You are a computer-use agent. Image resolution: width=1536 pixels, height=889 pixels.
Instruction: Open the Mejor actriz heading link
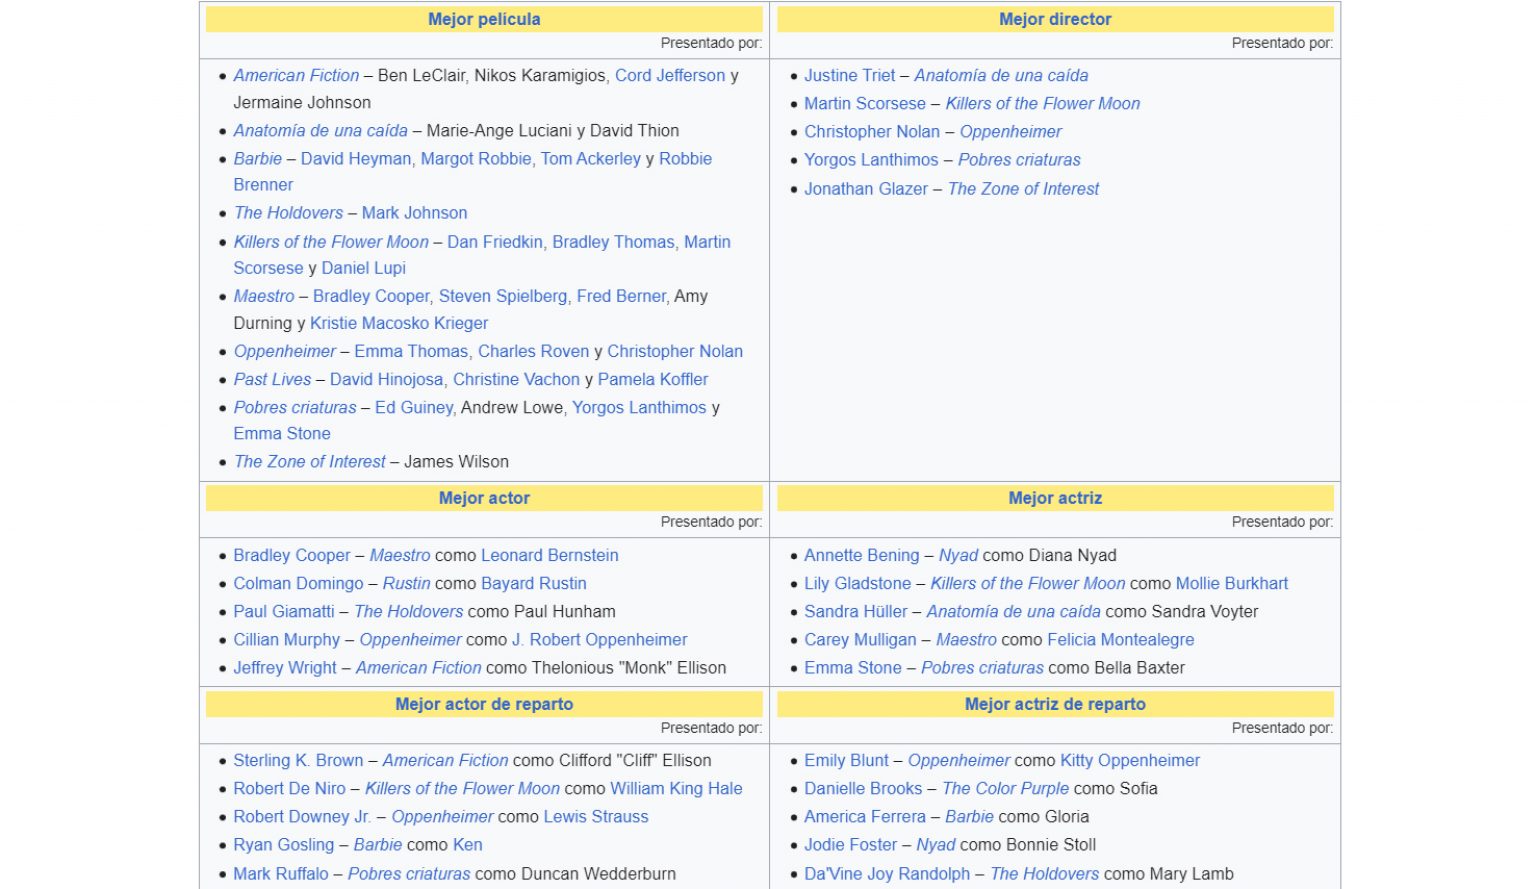pyautogui.click(x=1055, y=498)
